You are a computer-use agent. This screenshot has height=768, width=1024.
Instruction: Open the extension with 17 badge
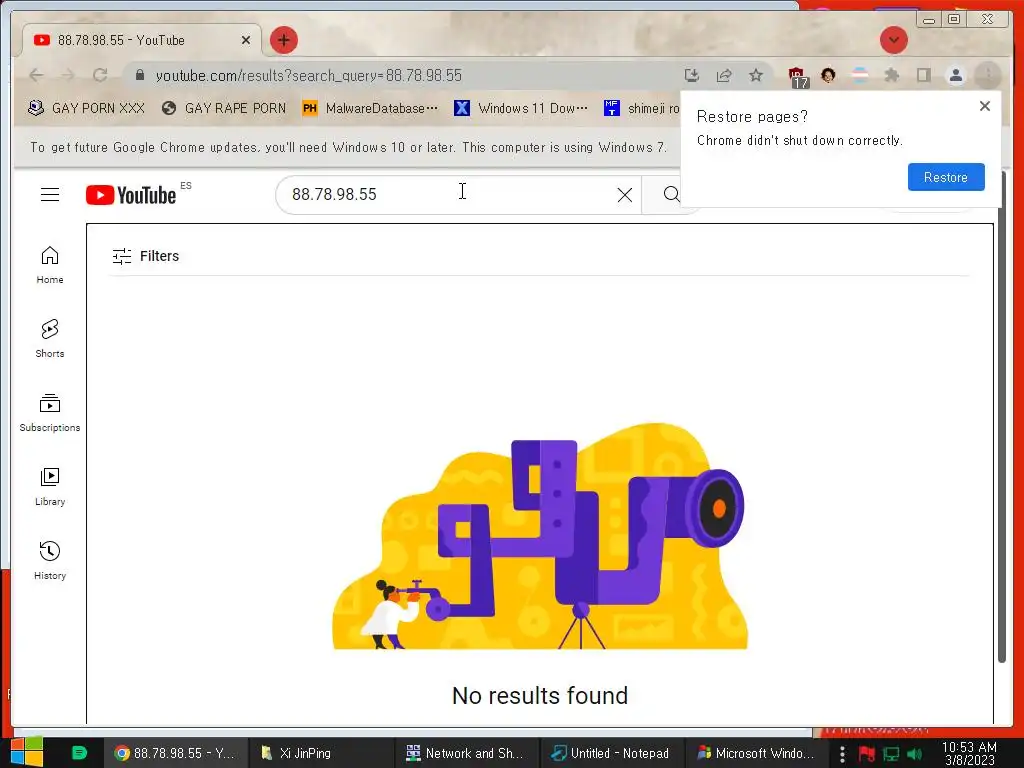click(x=798, y=77)
